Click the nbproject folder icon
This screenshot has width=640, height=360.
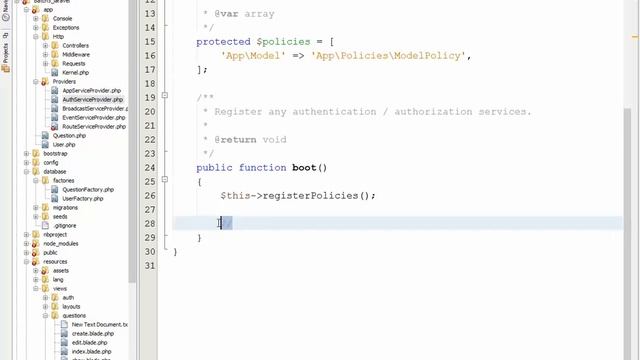[x=36, y=235]
